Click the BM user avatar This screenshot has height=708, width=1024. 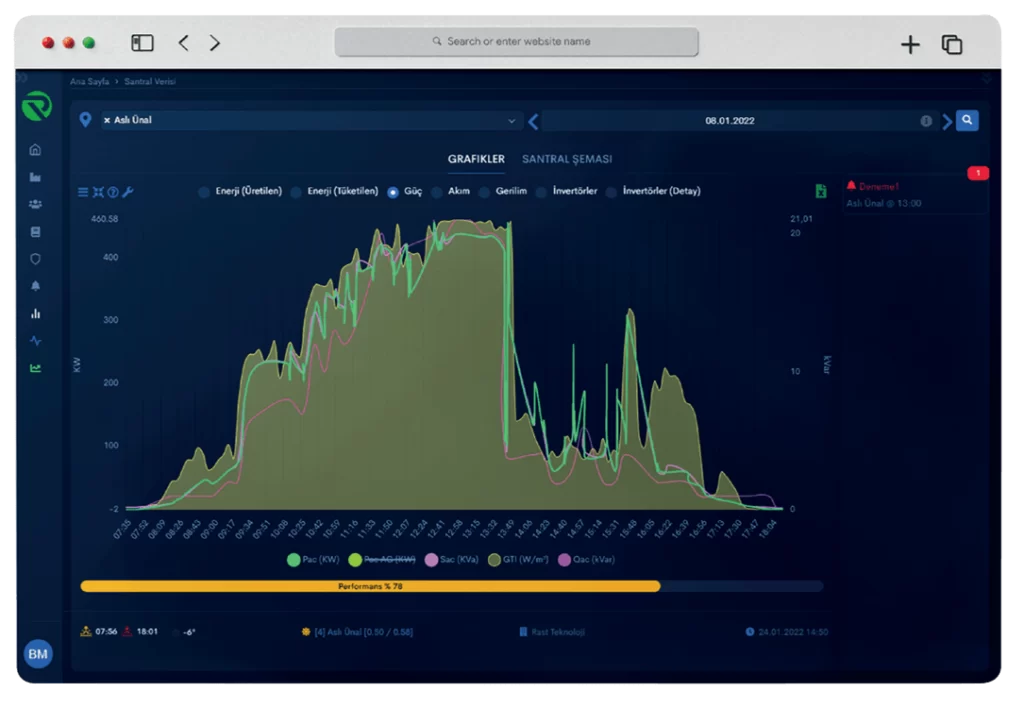[x=38, y=654]
